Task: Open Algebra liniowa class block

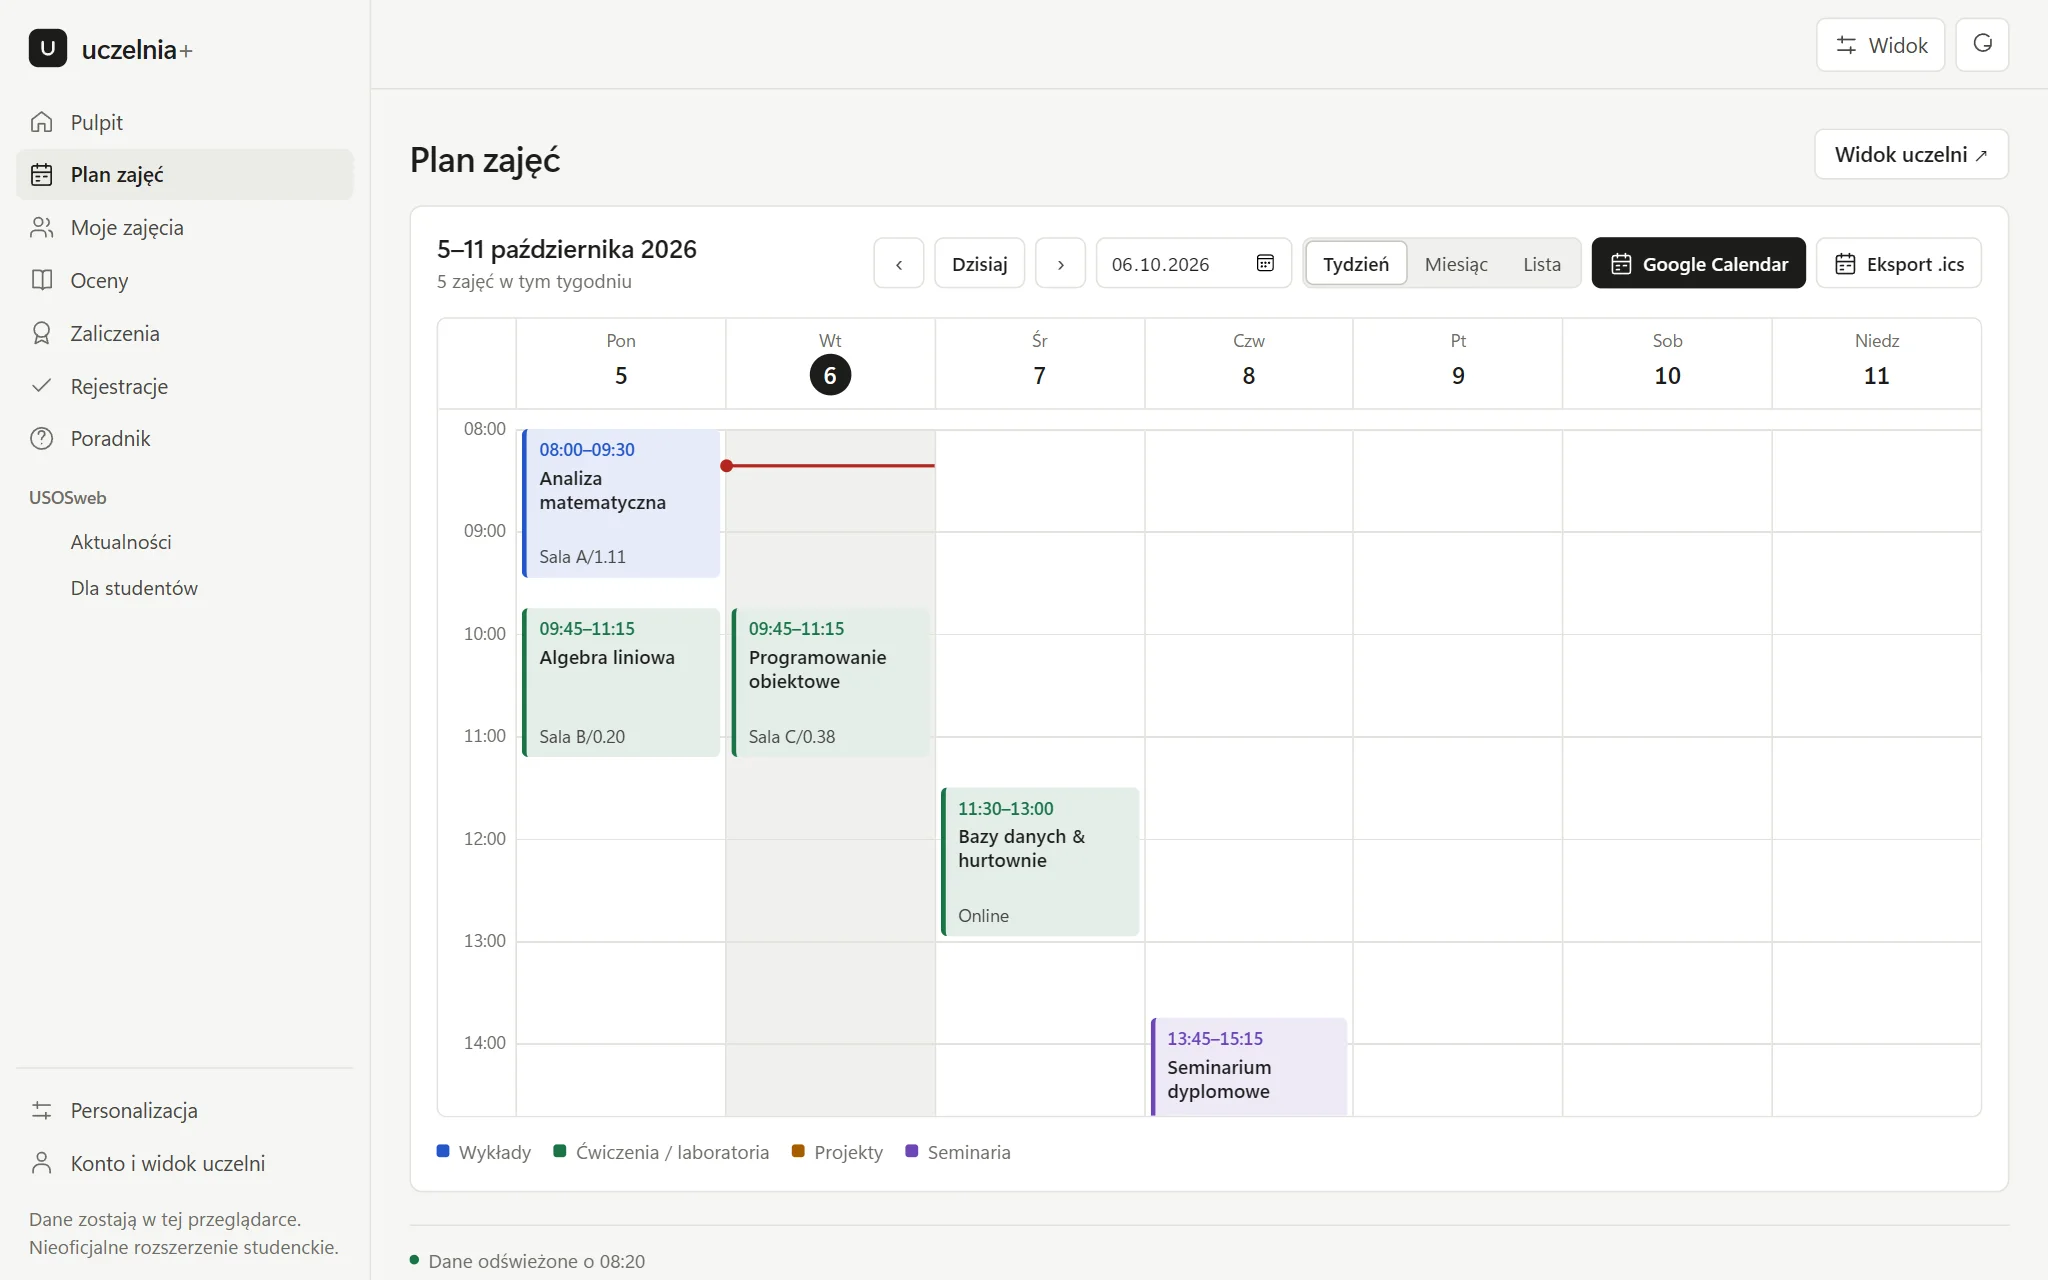Action: 621,682
